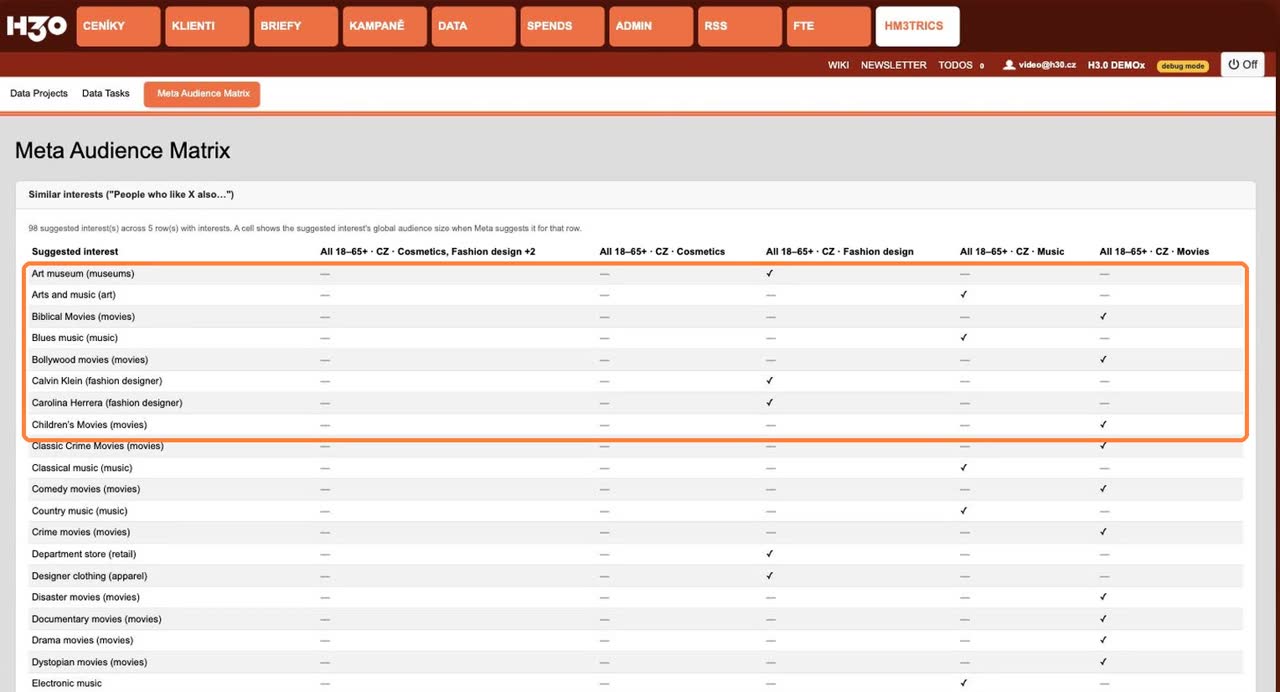Click the user profile icon
This screenshot has width=1280, height=692.
[x=1010, y=65]
